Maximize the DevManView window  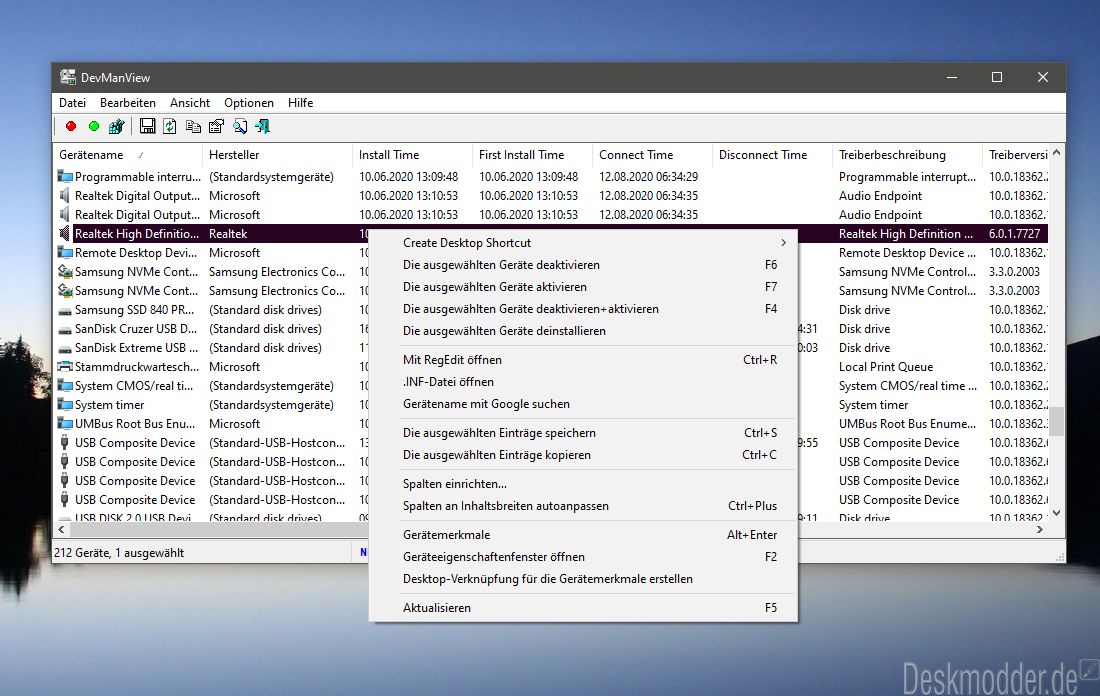(997, 77)
